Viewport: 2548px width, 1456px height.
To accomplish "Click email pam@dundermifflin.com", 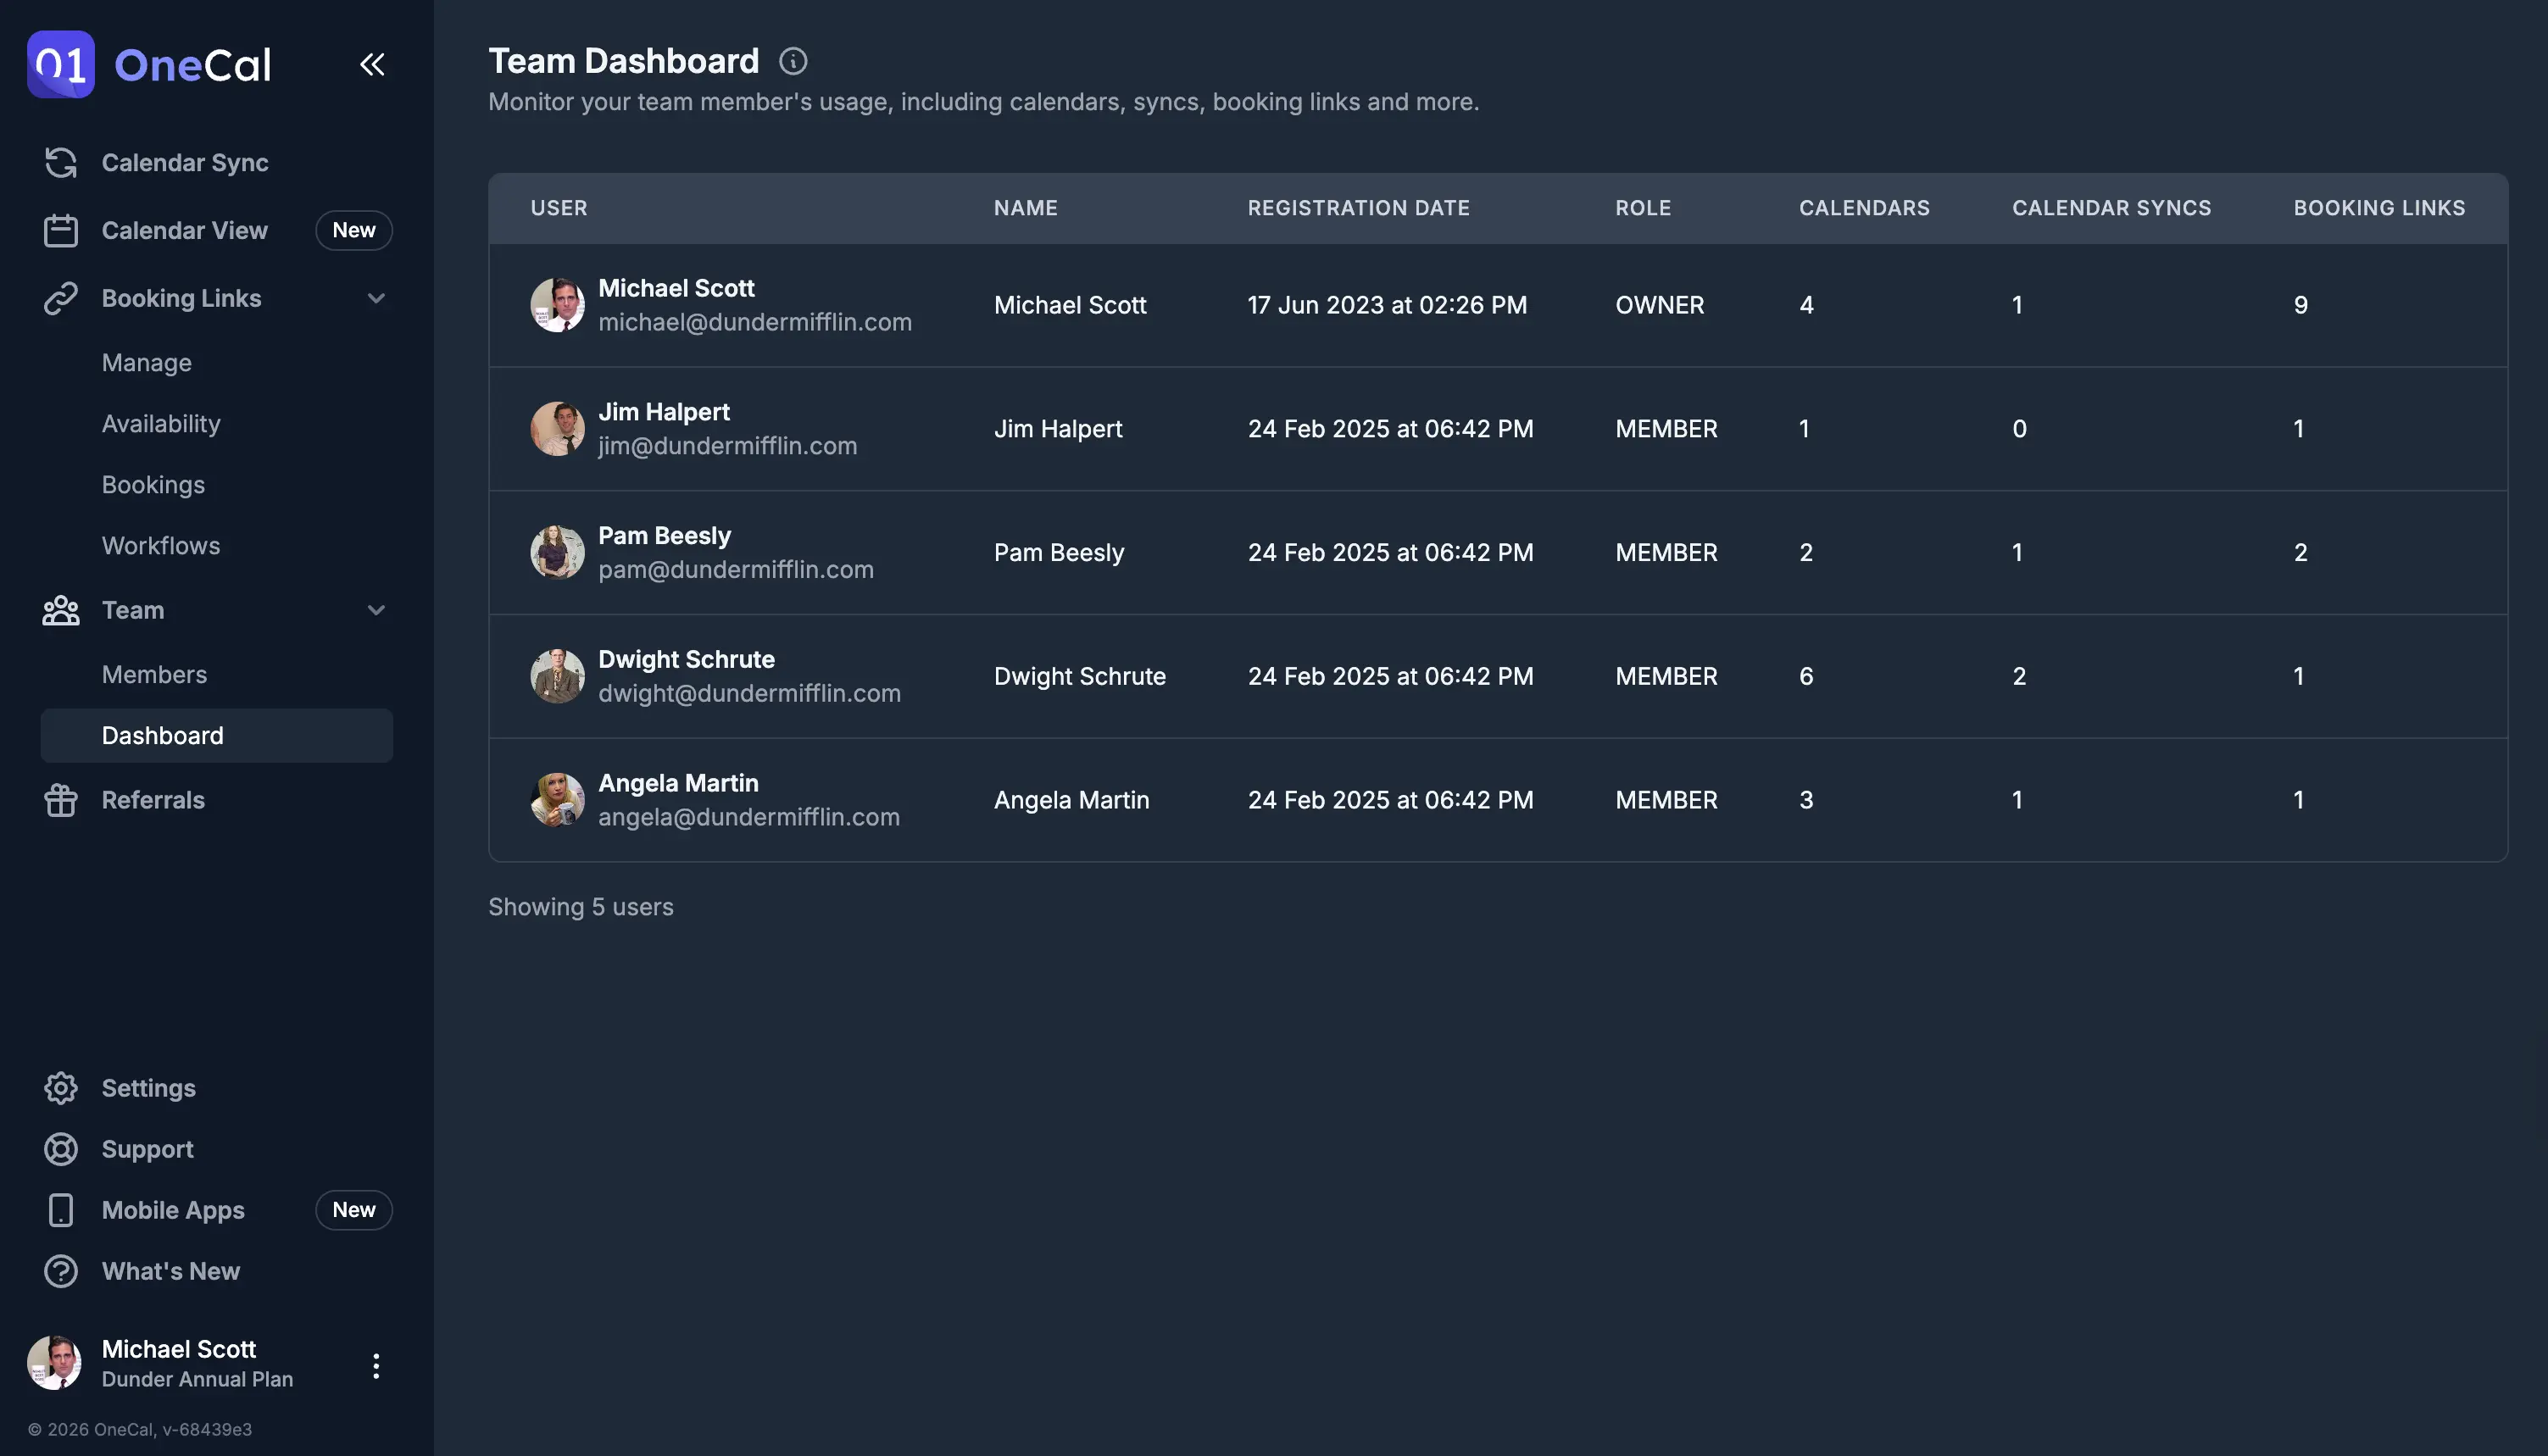I will [x=736, y=570].
